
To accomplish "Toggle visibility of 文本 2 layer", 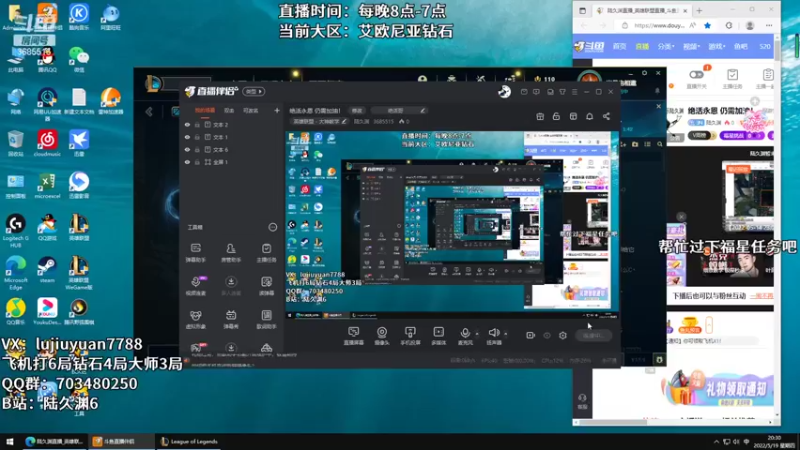I will pyautogui.click(x=187, y=124).
